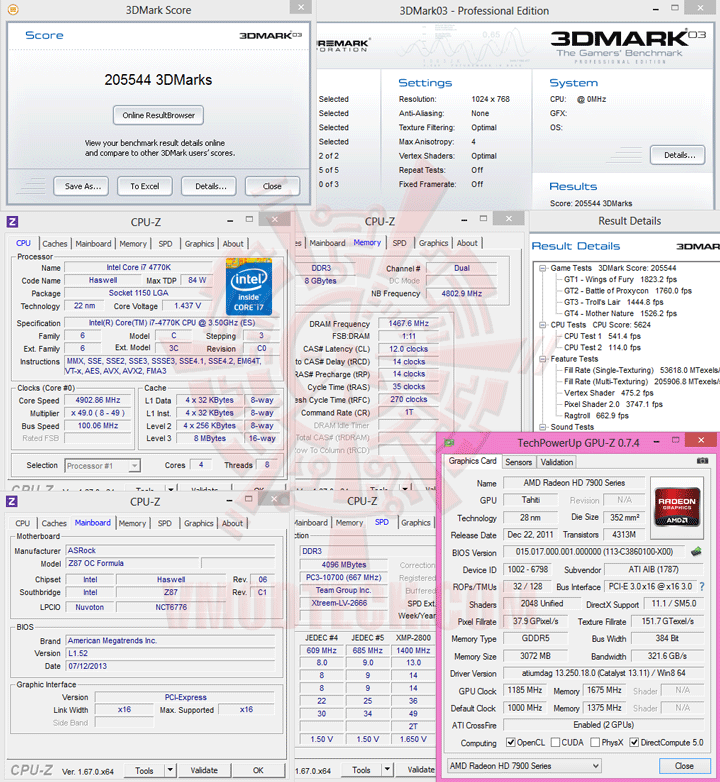The height and width of the screenshot is (782, 720).
Task: Open the Tools dropdown arrow in Mainboard CPU-Z
Action: (x=170, y=770)
